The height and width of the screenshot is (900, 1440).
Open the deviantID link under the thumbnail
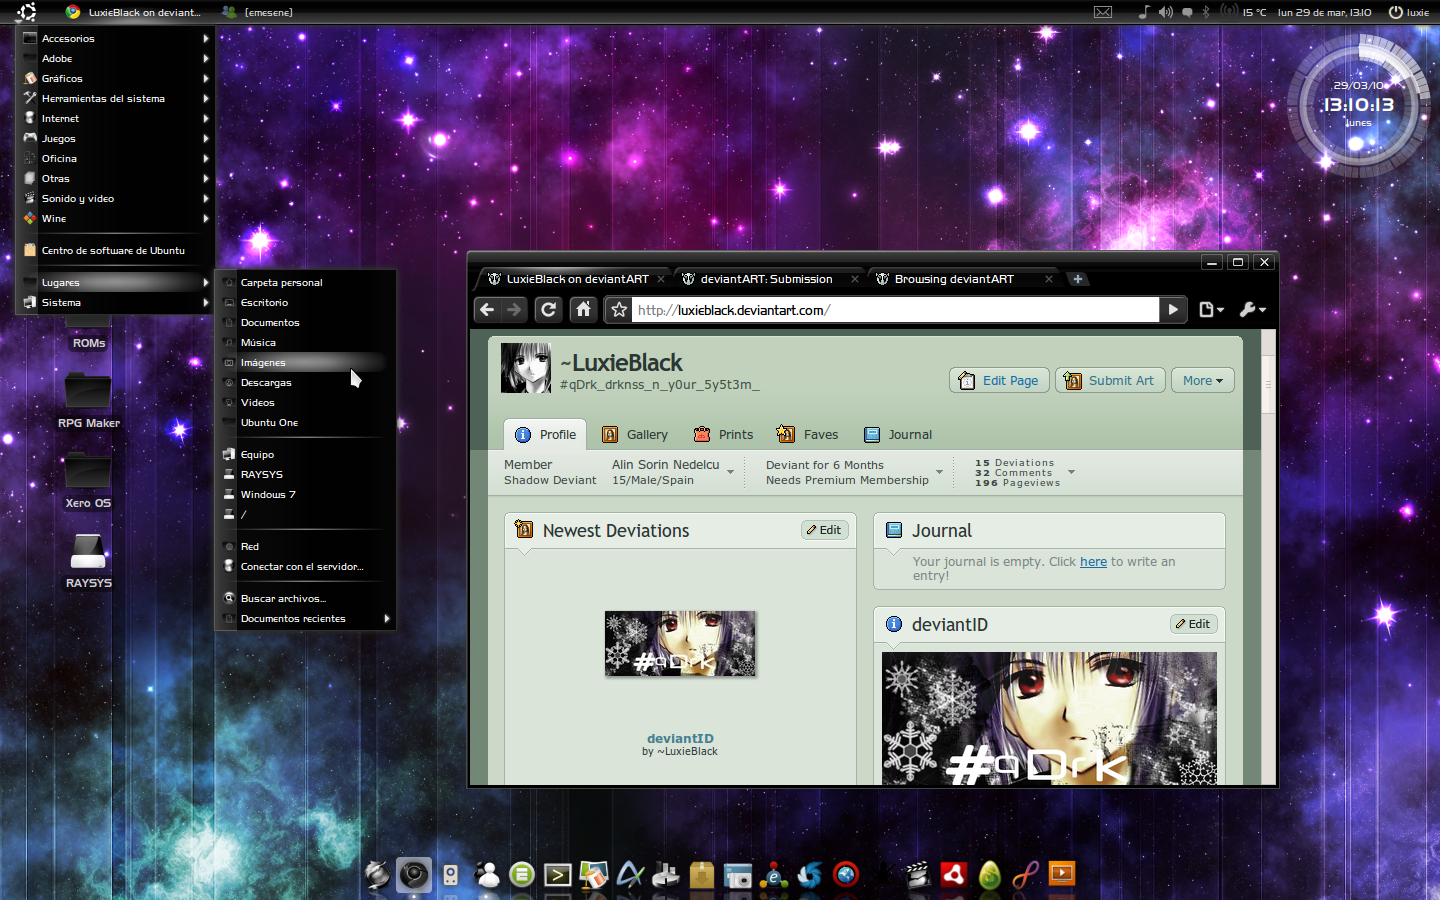pos(680,738)
